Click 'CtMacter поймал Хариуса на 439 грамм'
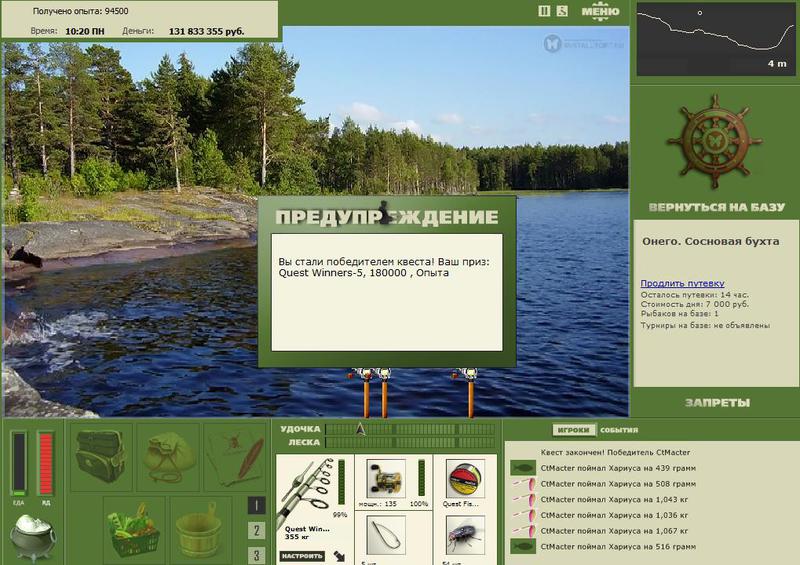Image resolution: width=800 pixels, height=565 pixels. [x=618, y=468]
